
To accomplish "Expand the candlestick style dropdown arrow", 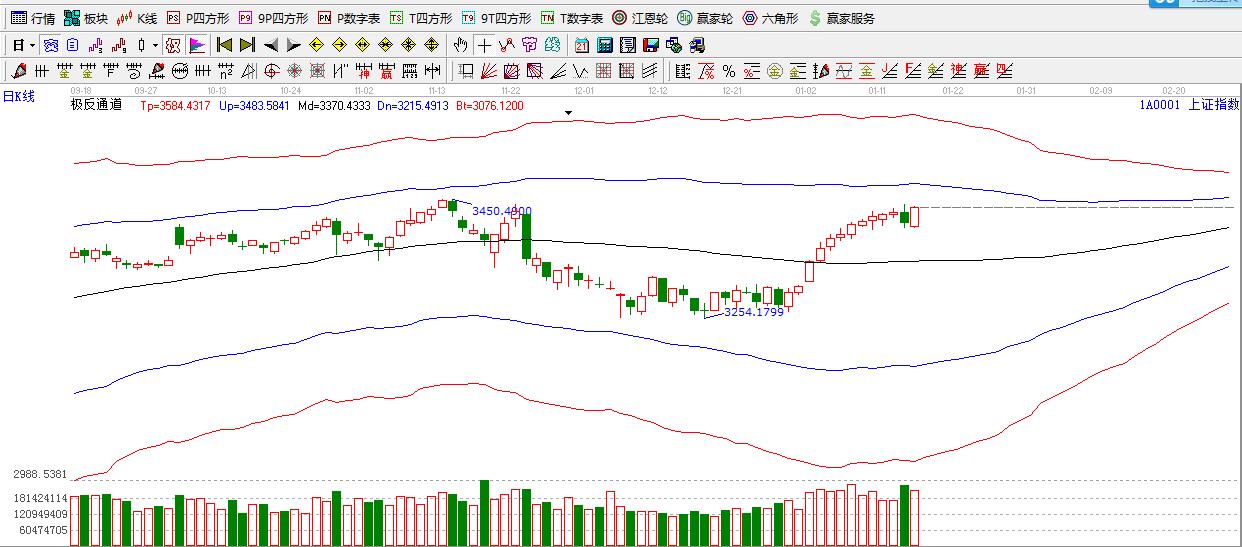I will pyautogui.click(x=155, y=46).
